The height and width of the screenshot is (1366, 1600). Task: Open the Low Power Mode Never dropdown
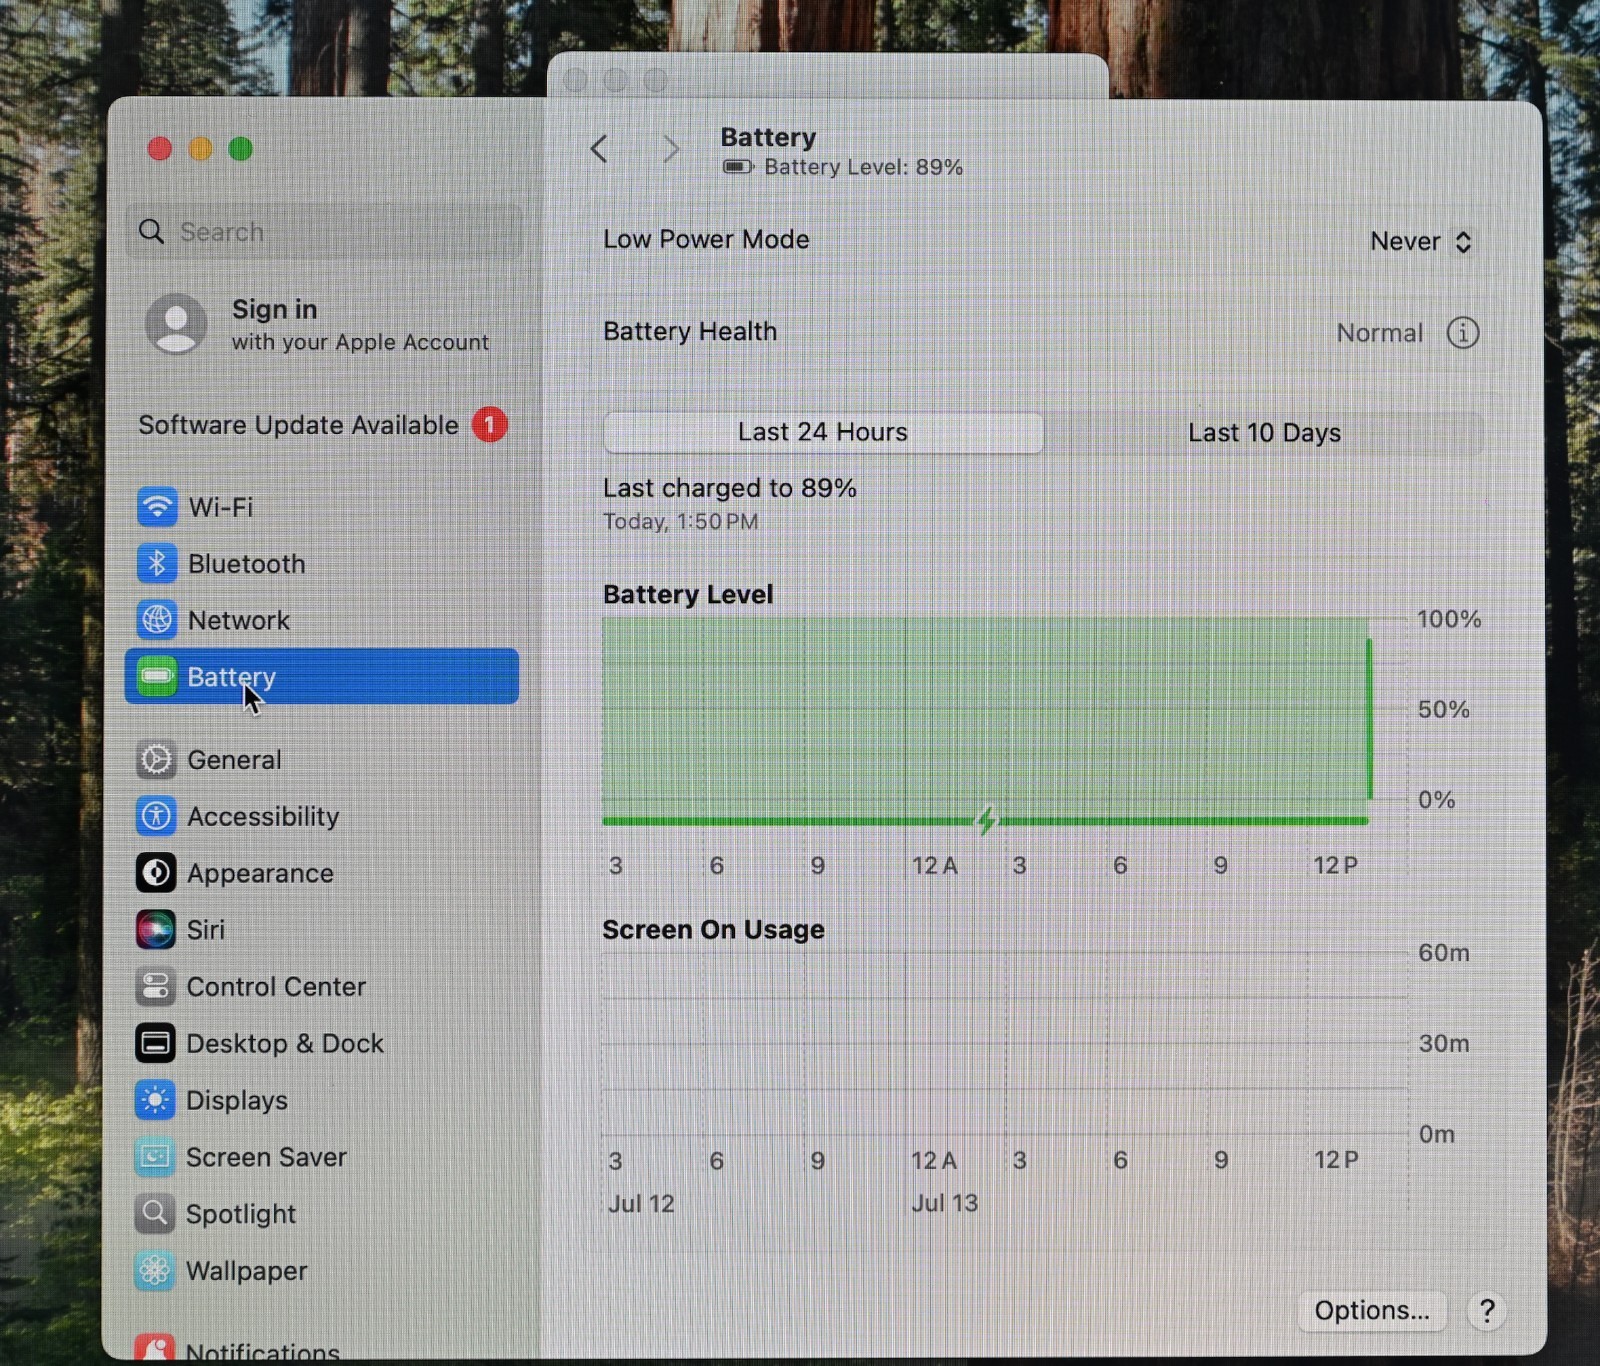1421,242
